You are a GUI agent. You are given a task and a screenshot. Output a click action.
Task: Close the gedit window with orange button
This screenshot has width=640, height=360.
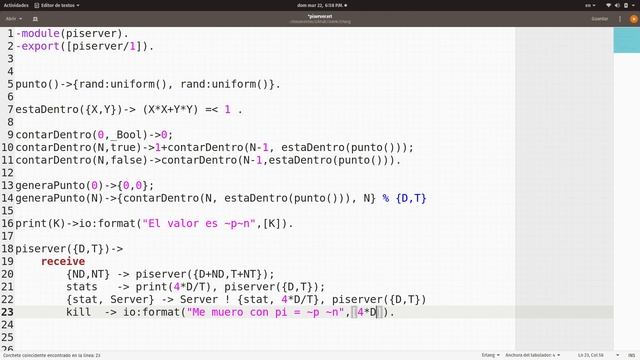coord(633,19)
